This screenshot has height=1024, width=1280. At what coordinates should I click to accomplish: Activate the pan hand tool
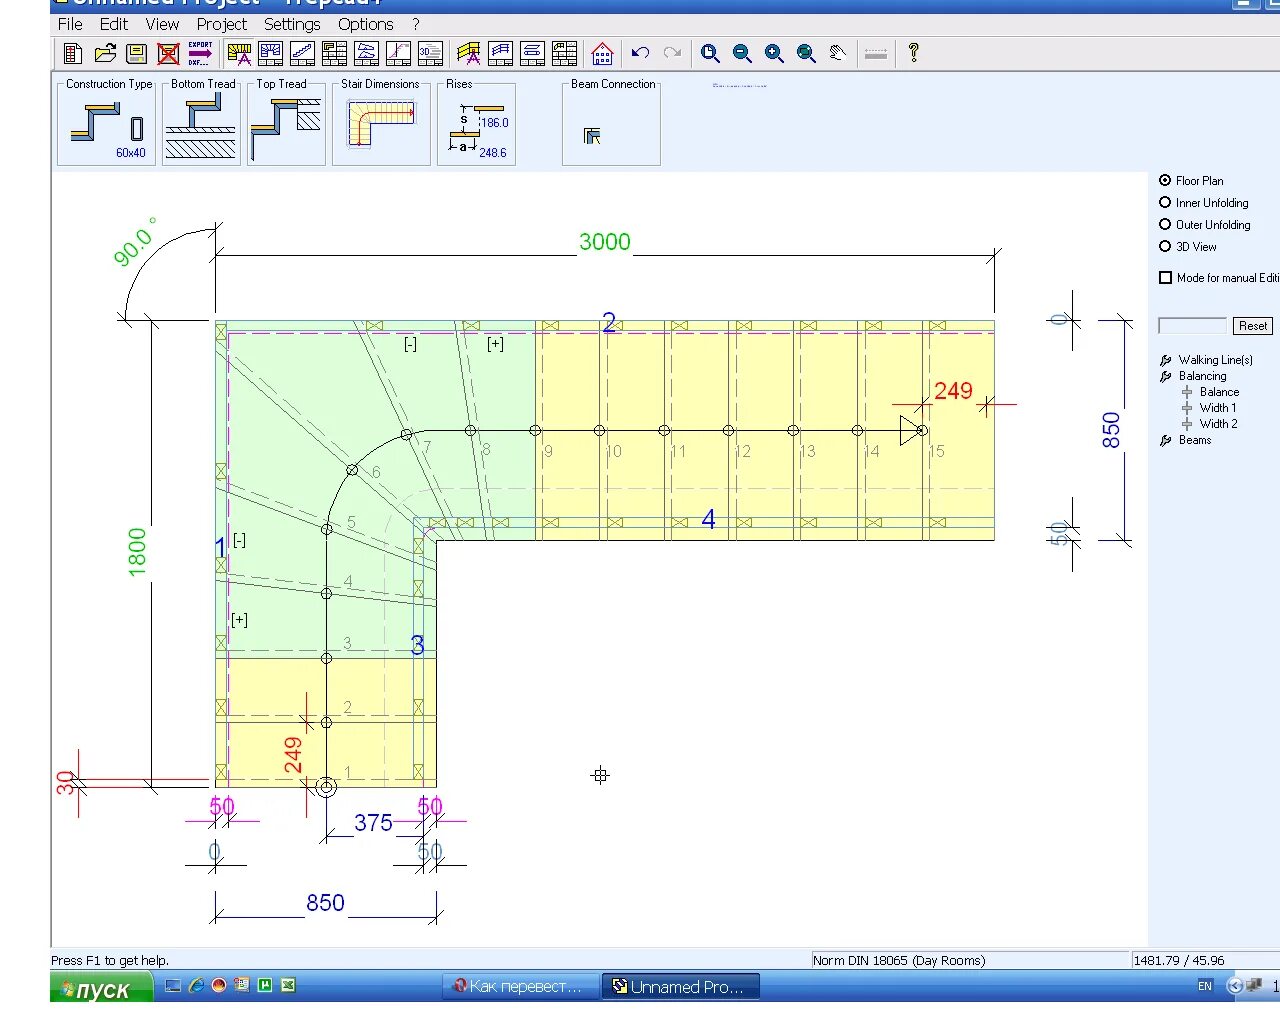(838, 53)
